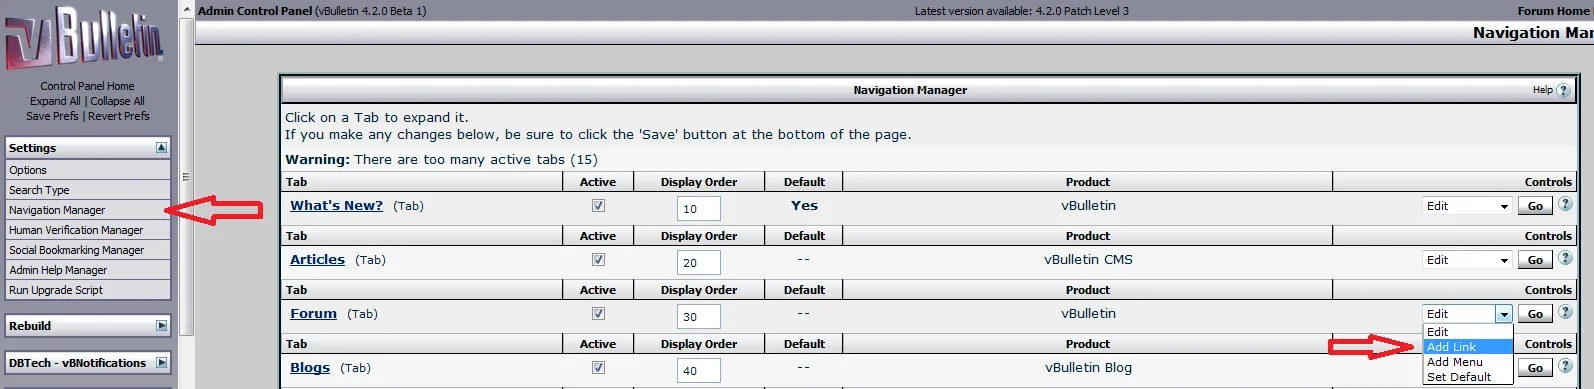This screenshot has width=1594, height=389.
Task: Open Navigation Manager help icon
Action: [x=1563, y=90]
